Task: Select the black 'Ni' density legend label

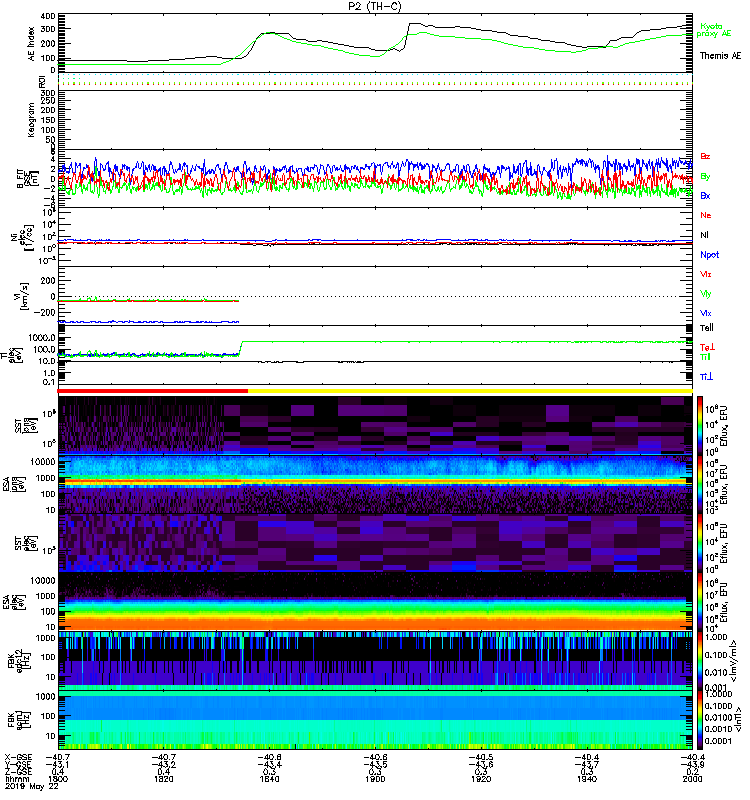Action: click(704, 235)
